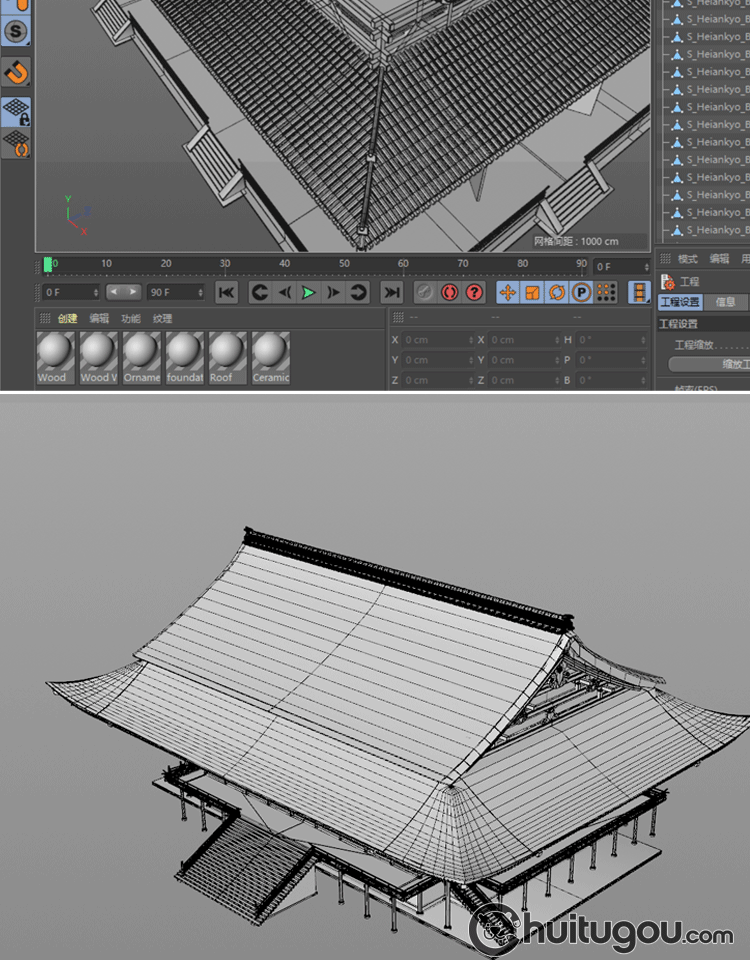This screenshot has height=960, width=750.
Task: Switch to the 信息 tab
Action: click(x=725, y=302)
